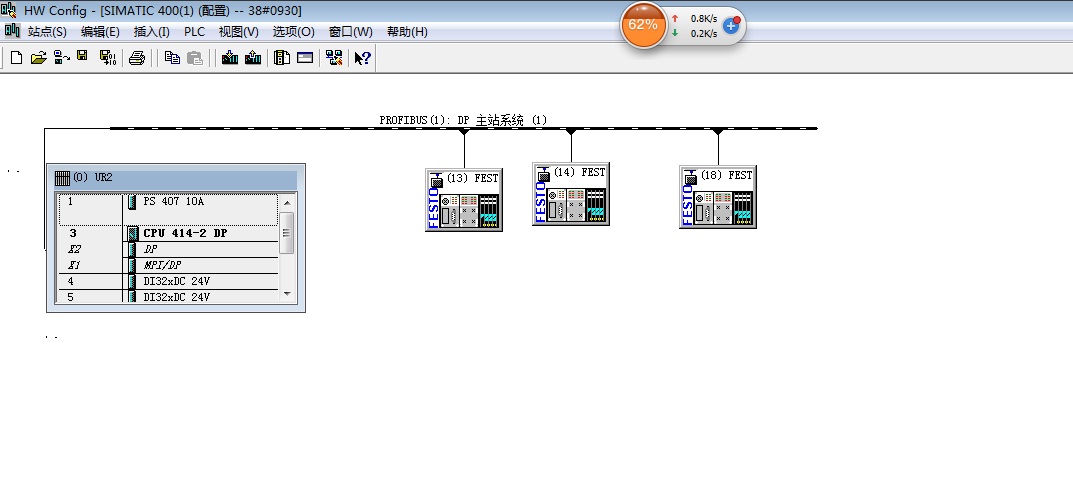Click the rack list scroll up arrow
This screenshot has height=493, width=1073.
pos(287,203)
